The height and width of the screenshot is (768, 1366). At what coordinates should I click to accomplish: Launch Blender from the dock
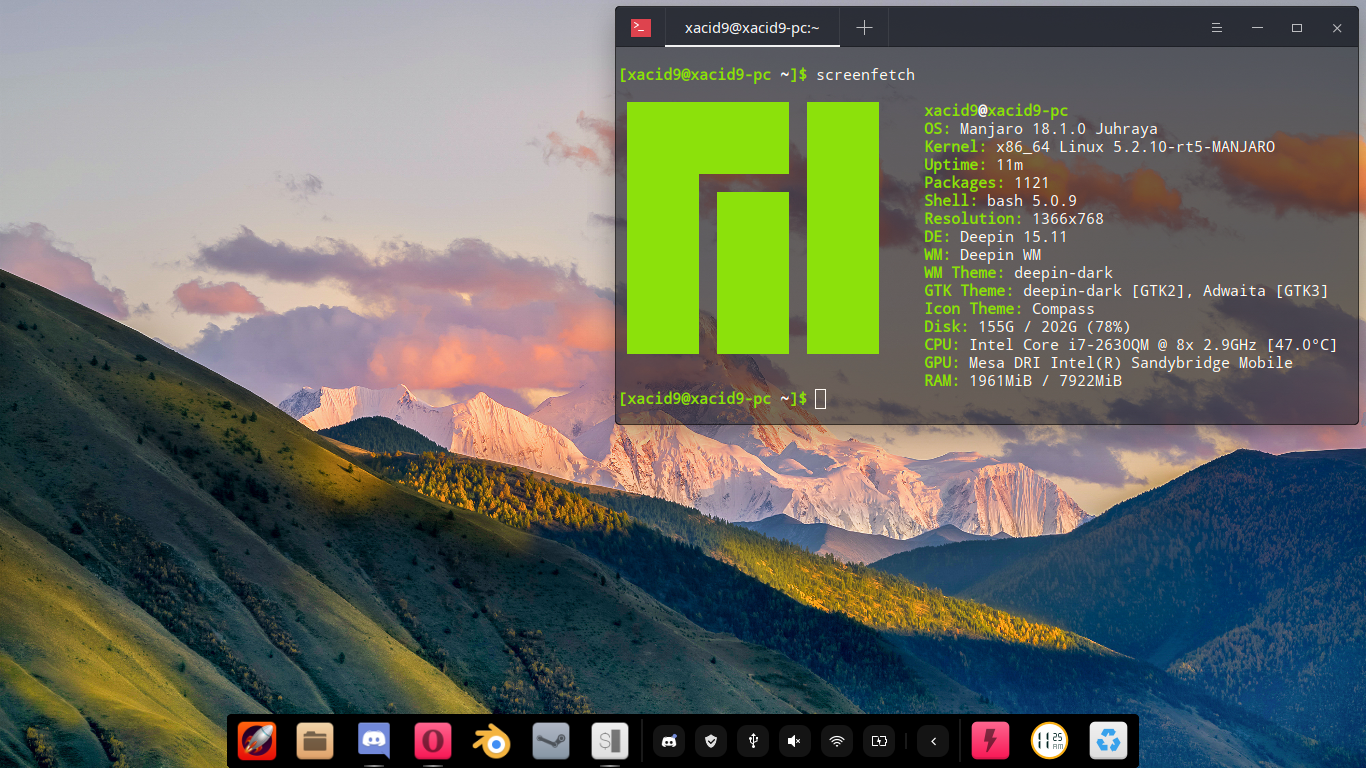click(492, 741)
